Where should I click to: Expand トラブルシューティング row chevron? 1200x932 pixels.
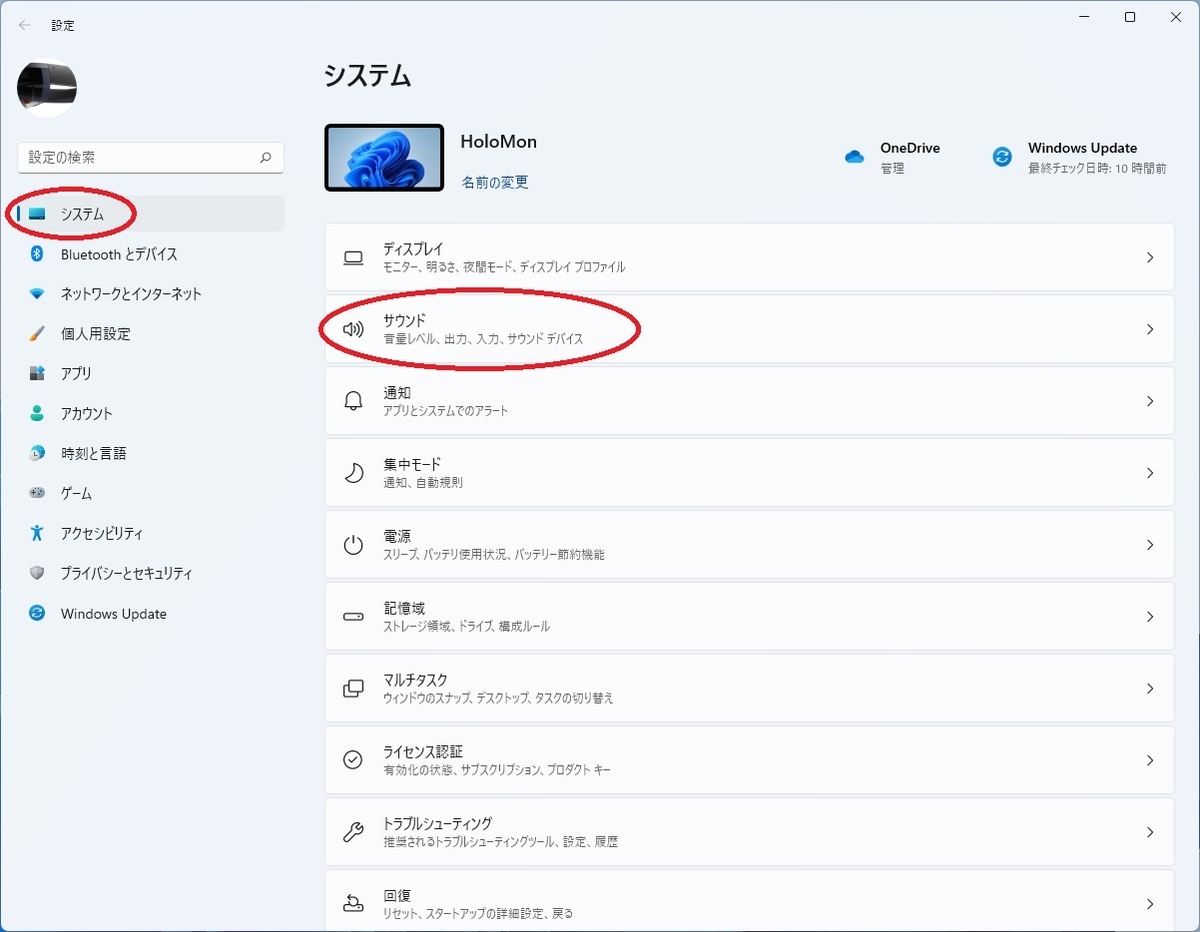[x=1150, y=832]
